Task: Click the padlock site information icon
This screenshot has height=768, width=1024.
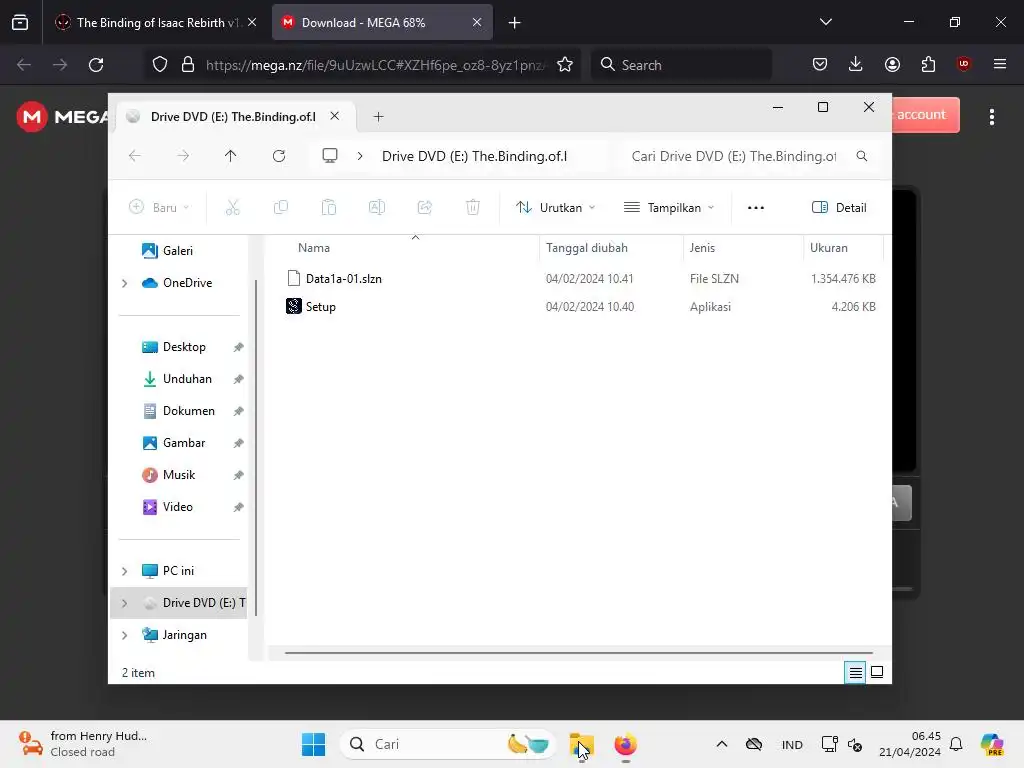Action: click(188, 65)
